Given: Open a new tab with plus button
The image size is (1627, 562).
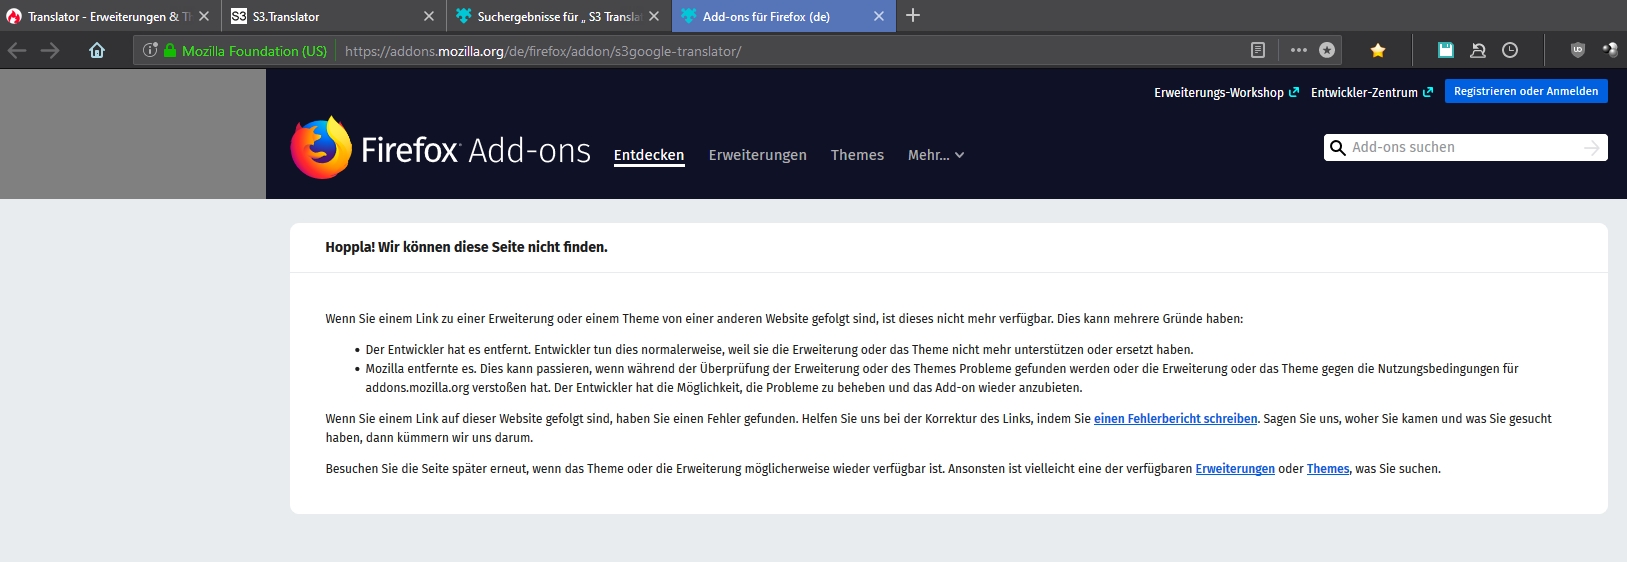Looking at the screenshot, I should tap(912, 16).
